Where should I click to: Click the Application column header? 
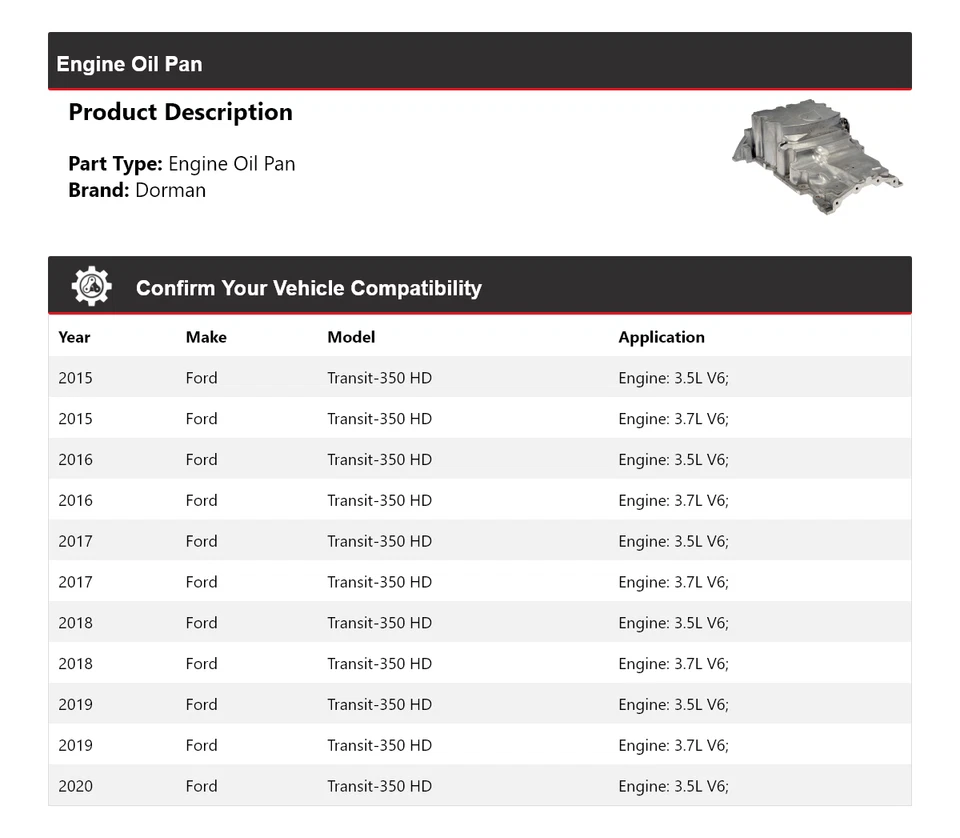(661, 337)
